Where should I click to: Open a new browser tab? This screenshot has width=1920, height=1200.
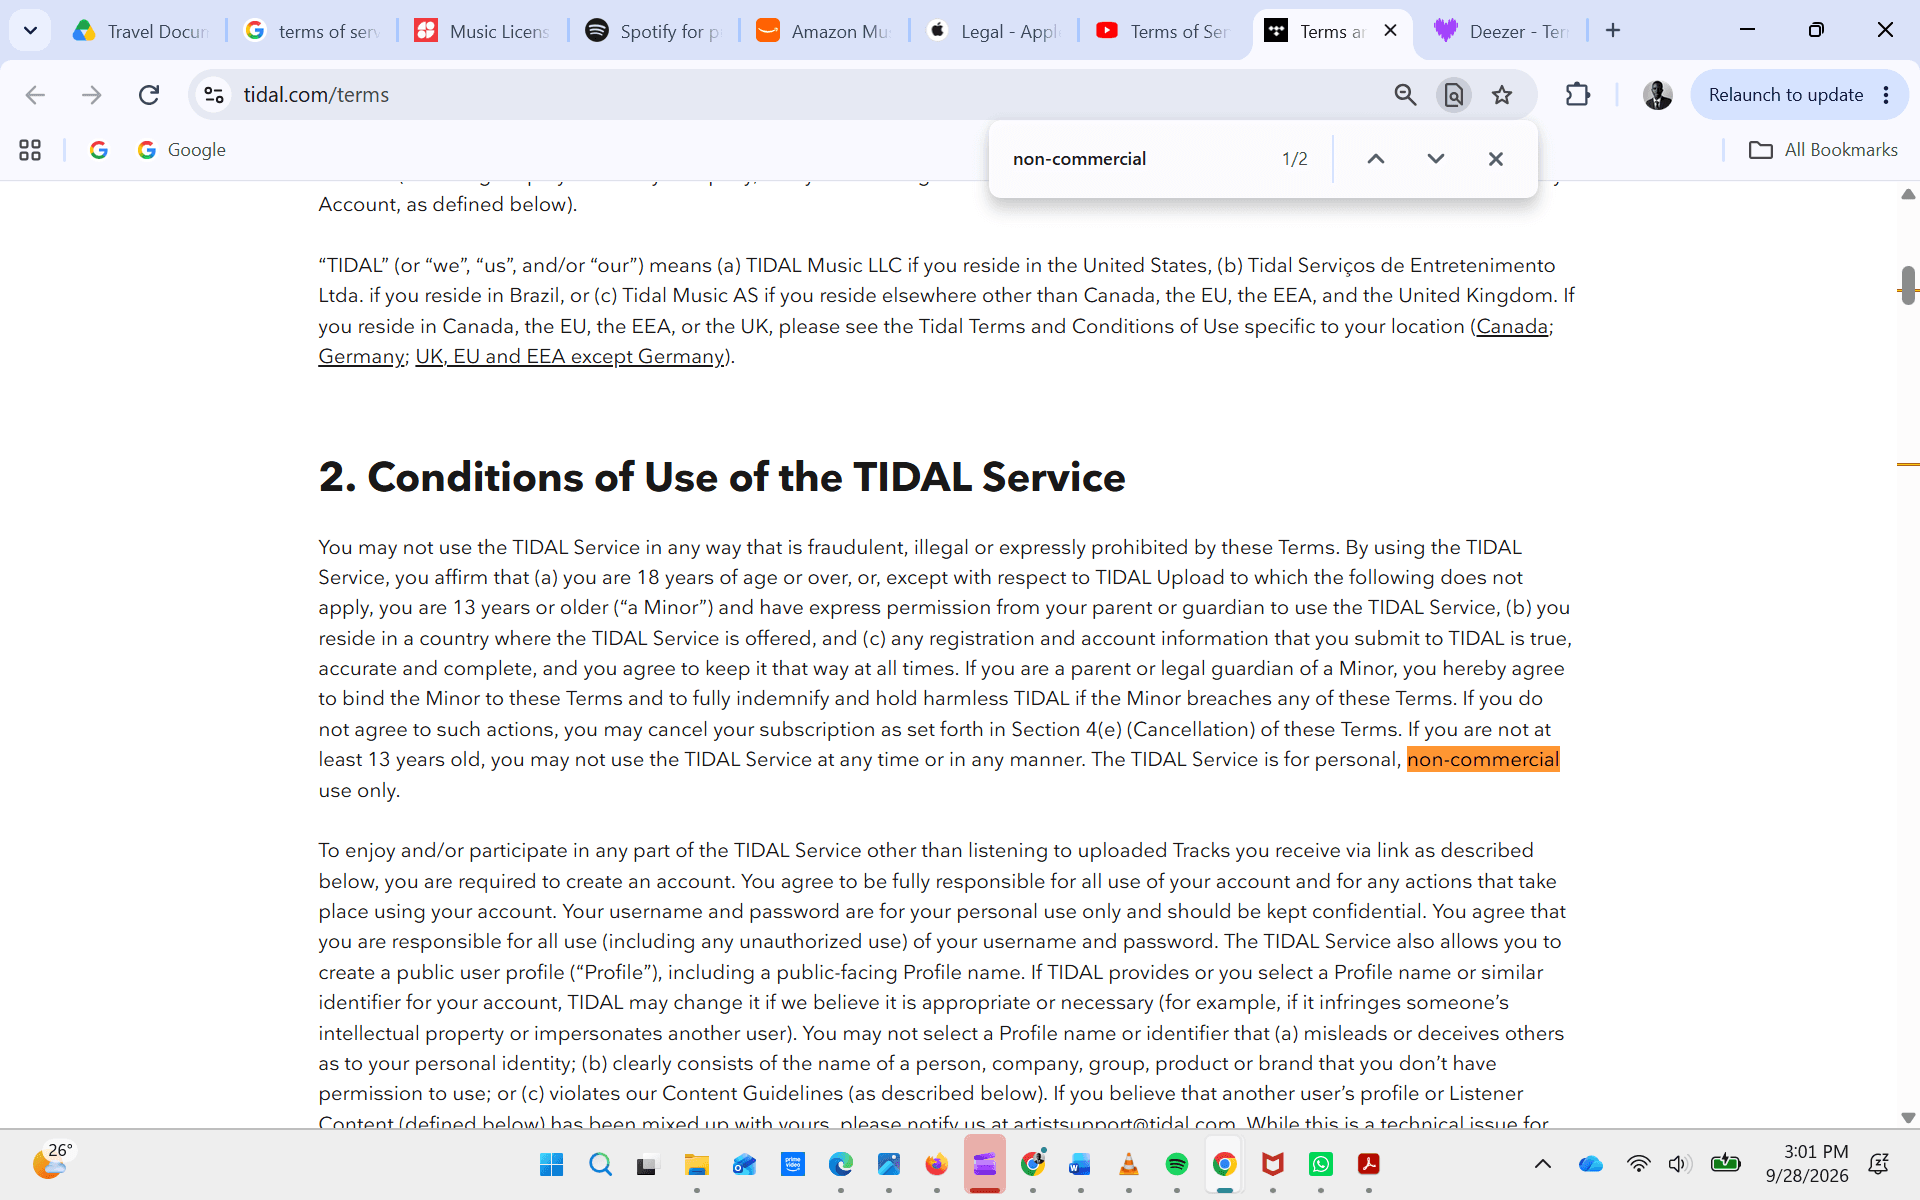click(x=1613, y=31)
